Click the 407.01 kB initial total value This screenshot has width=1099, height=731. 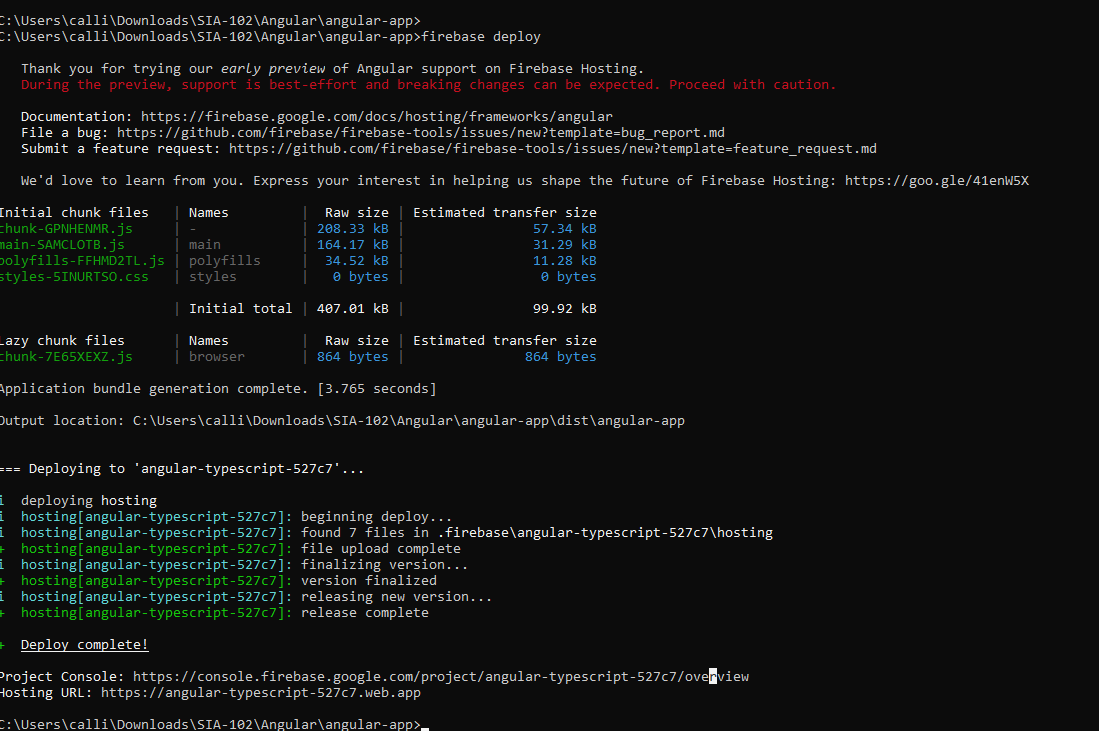pos(353,308)
